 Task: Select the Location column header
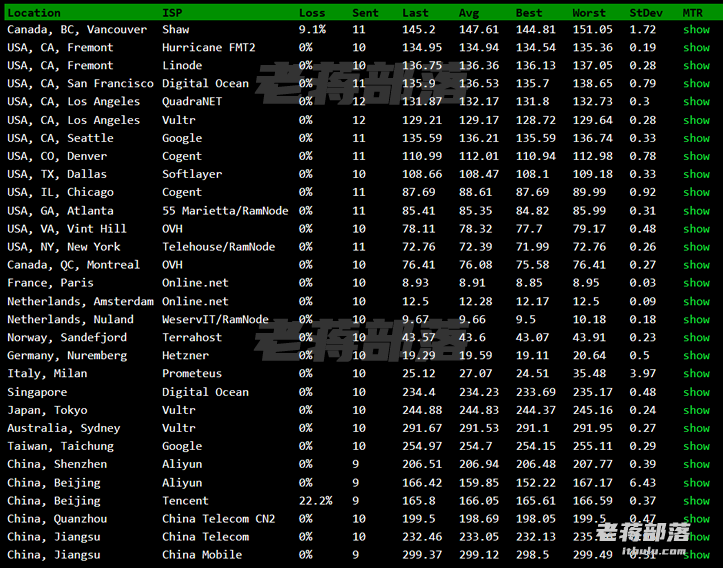pos(34,13)
